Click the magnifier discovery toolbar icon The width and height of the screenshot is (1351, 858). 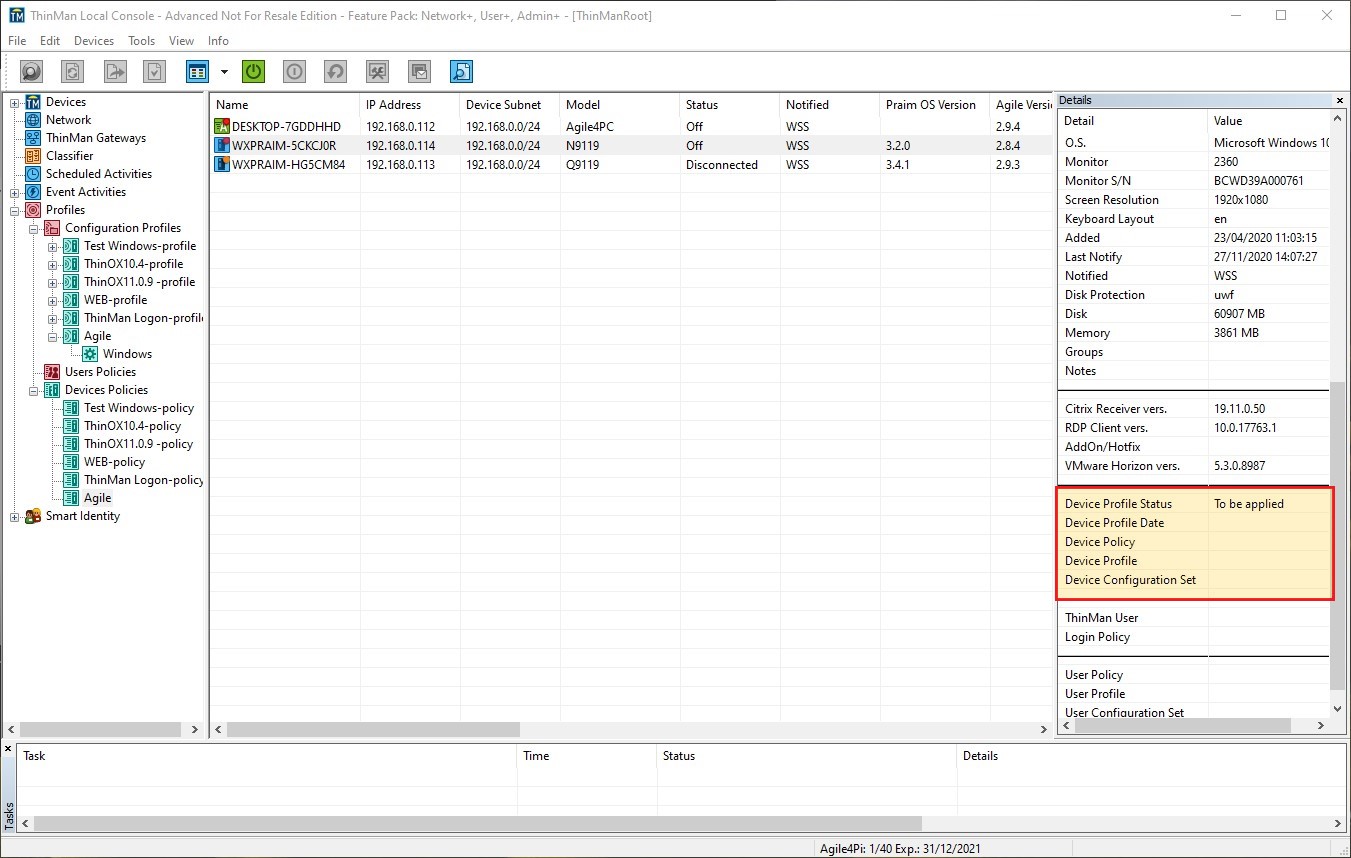click(32, 72)
